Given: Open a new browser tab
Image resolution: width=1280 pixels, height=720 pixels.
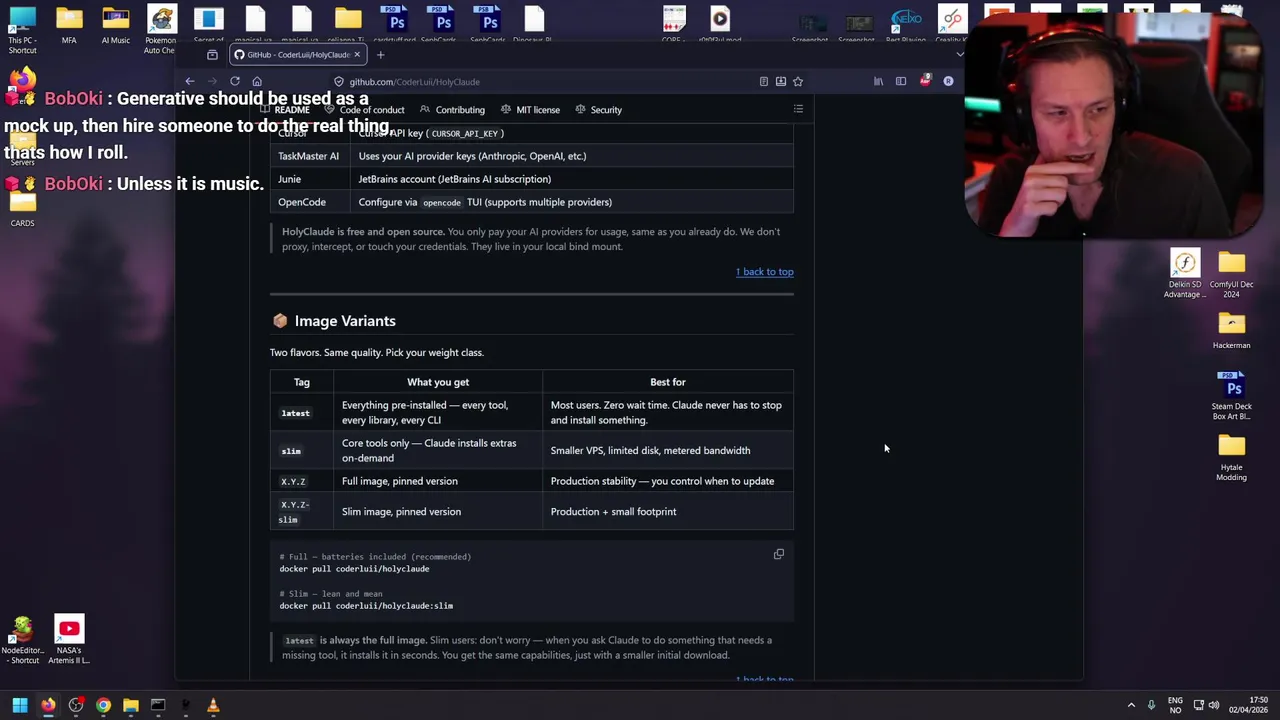Looking at the screenshot, I should [380, 55].
